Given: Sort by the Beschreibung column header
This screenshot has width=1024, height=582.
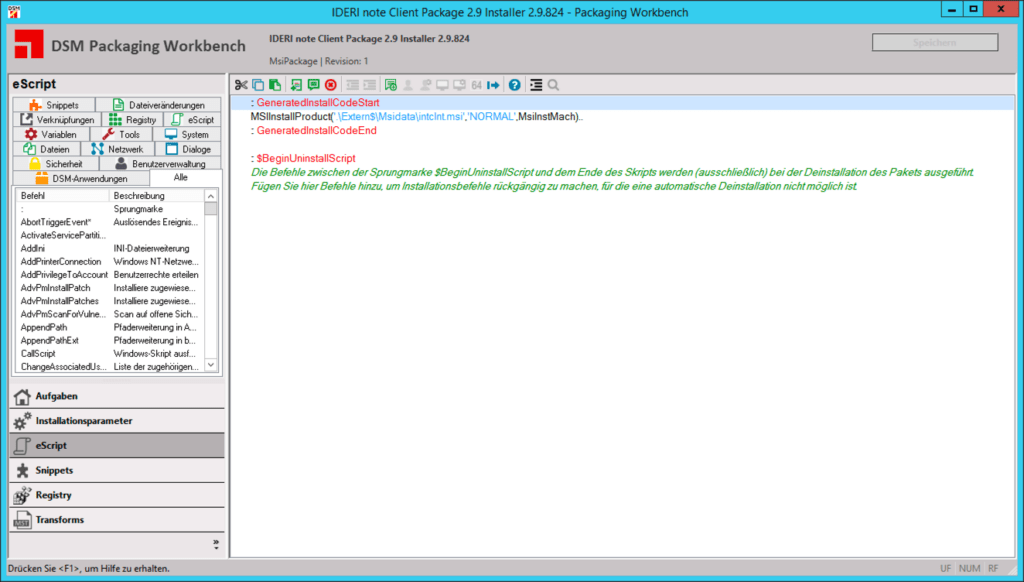Looking at the screenshot, I should click(x=157, y=196).
